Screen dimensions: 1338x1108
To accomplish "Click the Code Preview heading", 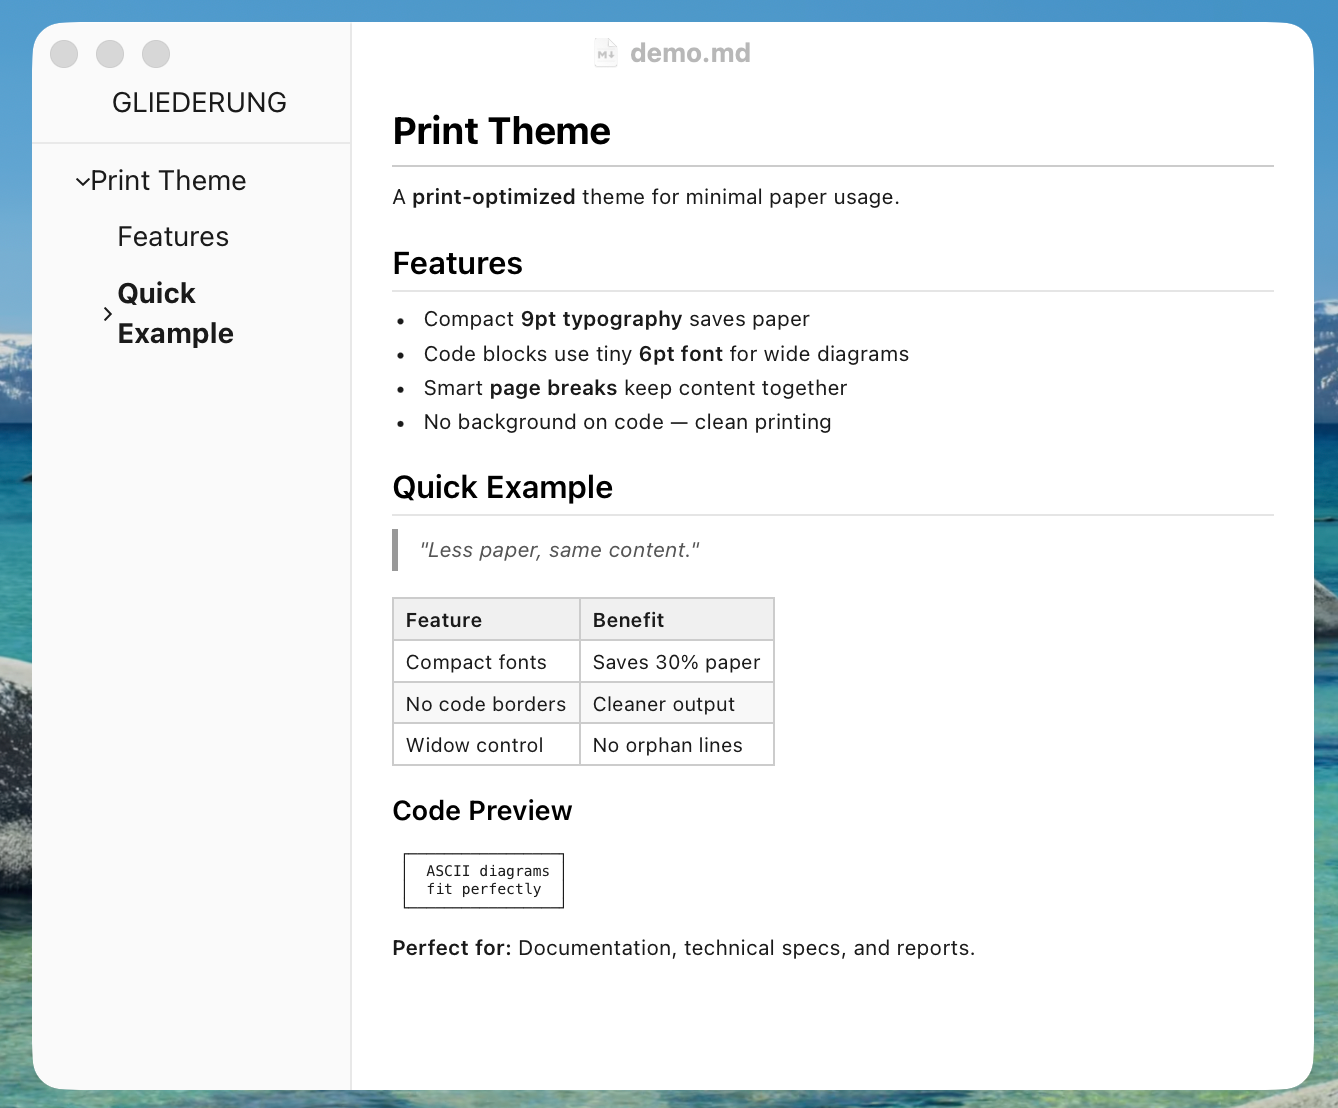I will [482, 811].
